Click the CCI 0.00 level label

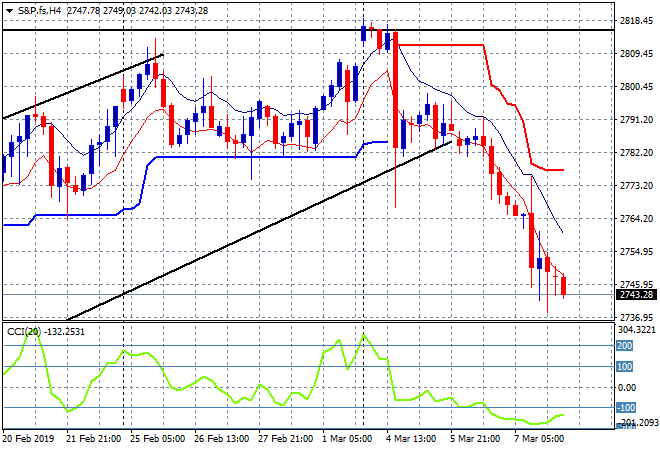pyautogui.click(x=627, y=388)
